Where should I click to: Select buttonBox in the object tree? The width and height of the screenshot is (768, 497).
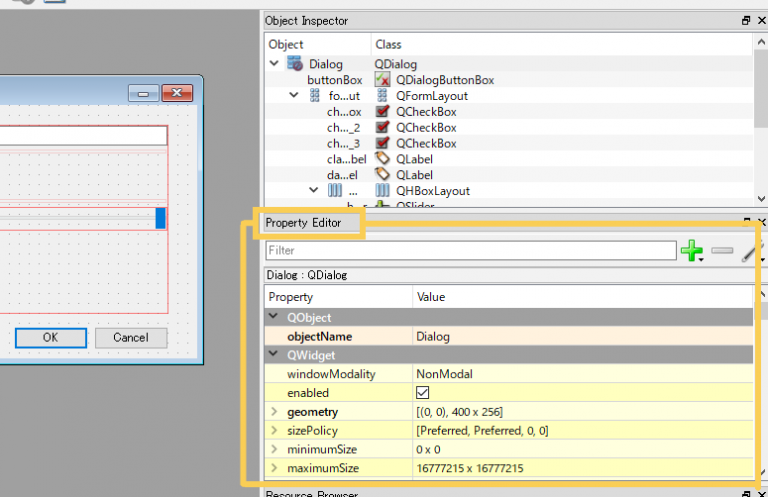[x=334, y=79]
